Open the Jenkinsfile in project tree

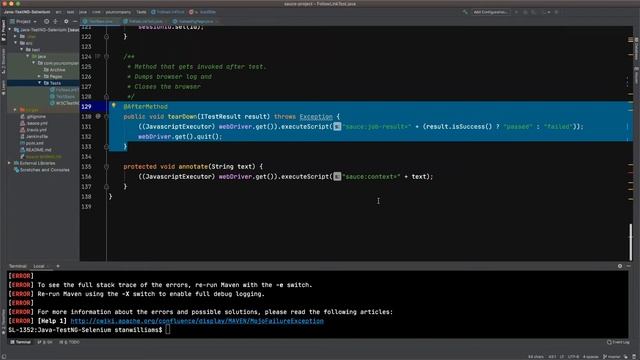click(34, 136)
